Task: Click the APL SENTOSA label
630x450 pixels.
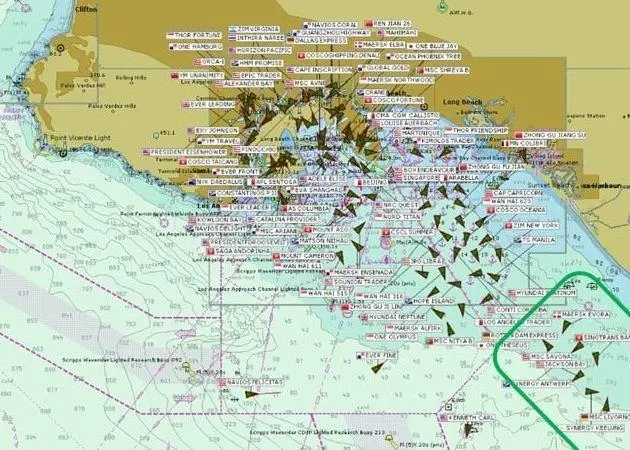Action: (272, 182)
